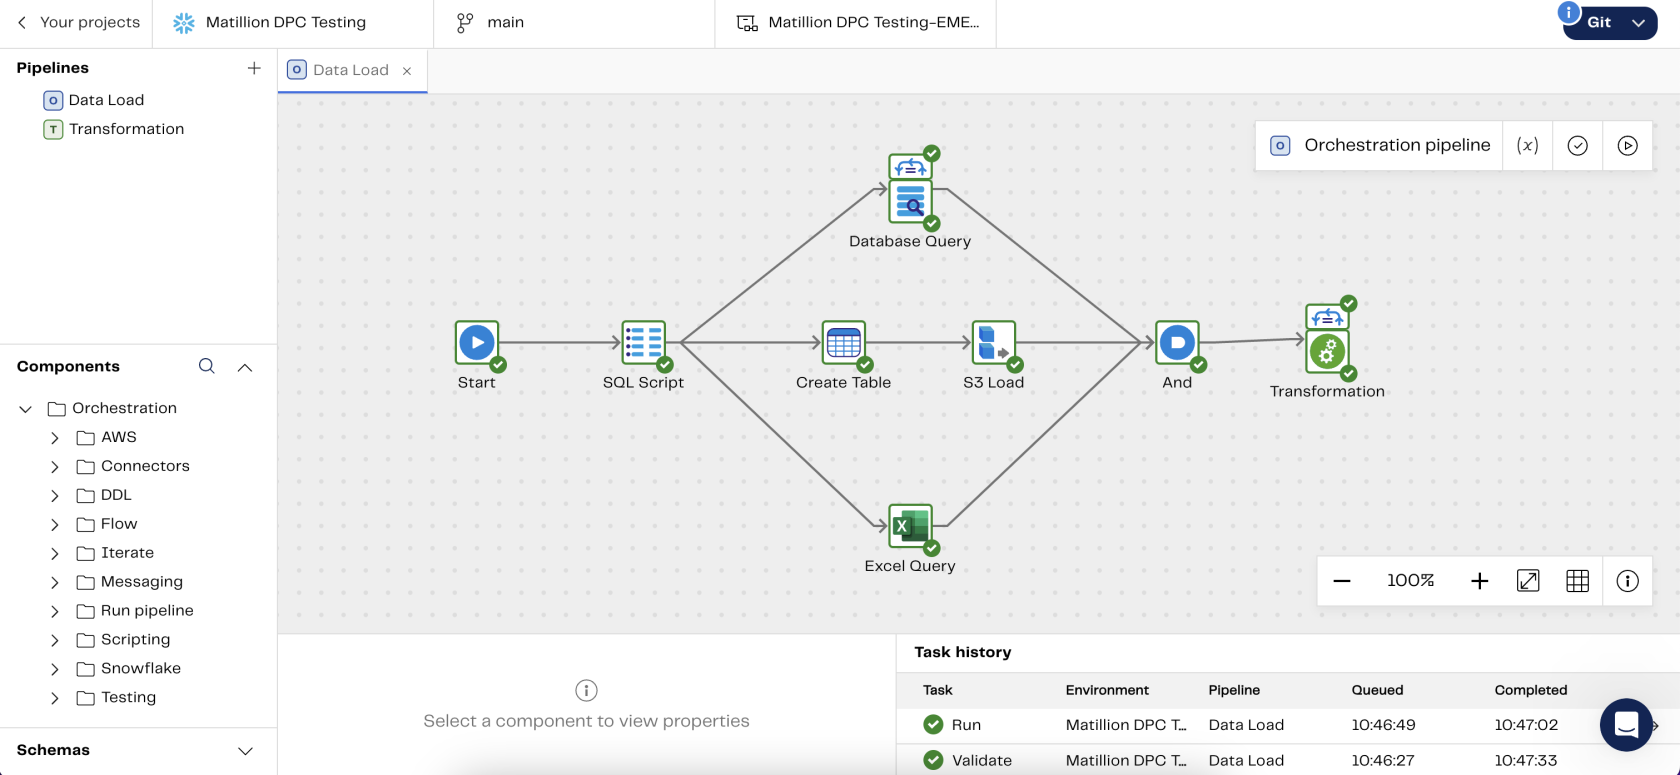Screen dimensions: 1680x775
Task: Expand the Connectors folder
Action: (x=55, y=467)
